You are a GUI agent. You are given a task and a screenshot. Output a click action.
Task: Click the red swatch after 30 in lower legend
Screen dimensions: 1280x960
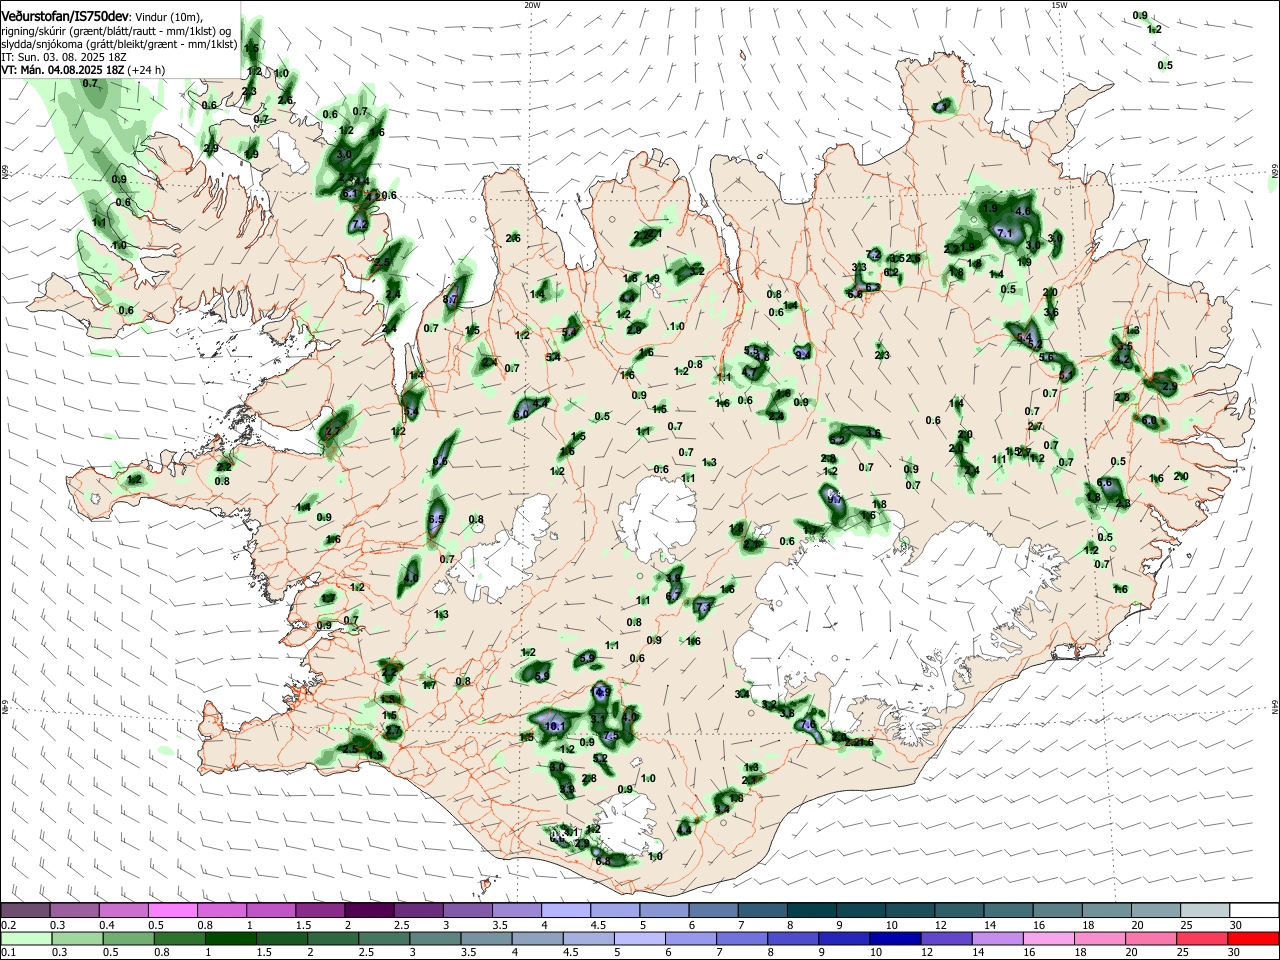(1252, 939)
